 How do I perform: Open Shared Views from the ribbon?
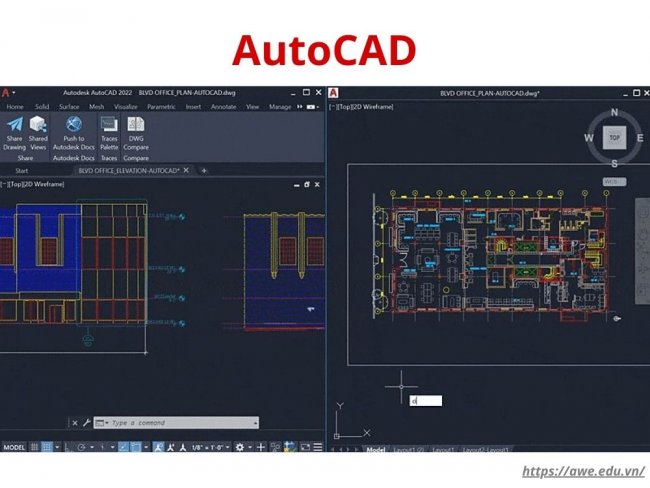point(38,124)
